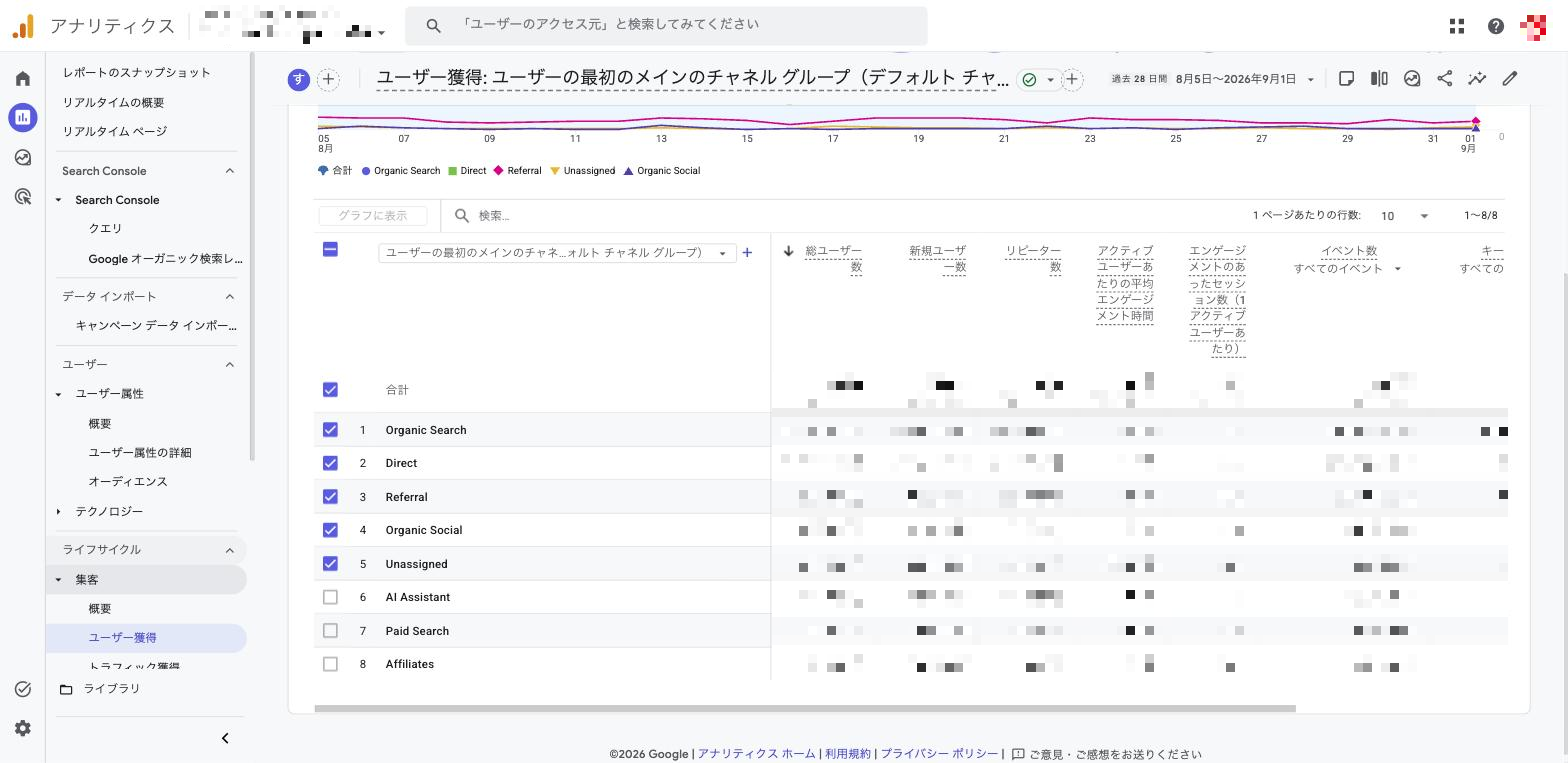Click the Google Analytics logo
1568x763 pixels.
(24, 26)
